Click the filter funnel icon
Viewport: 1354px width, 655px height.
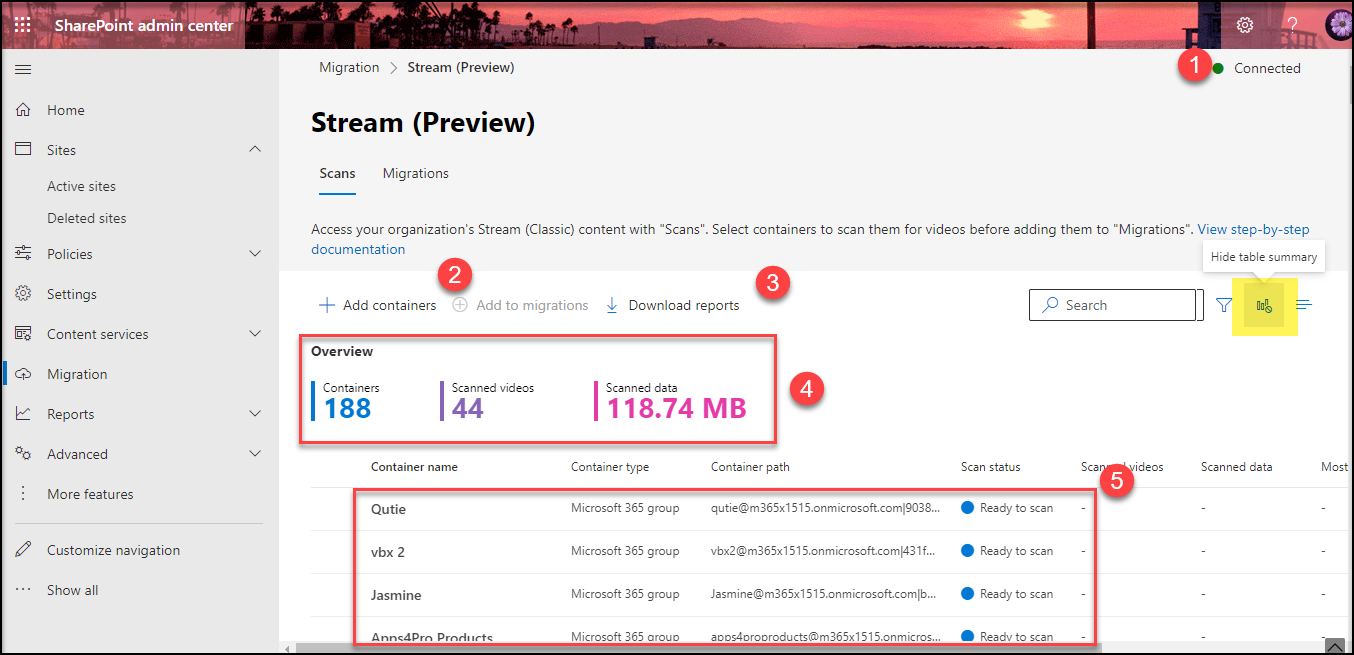tap(1224, 306)
